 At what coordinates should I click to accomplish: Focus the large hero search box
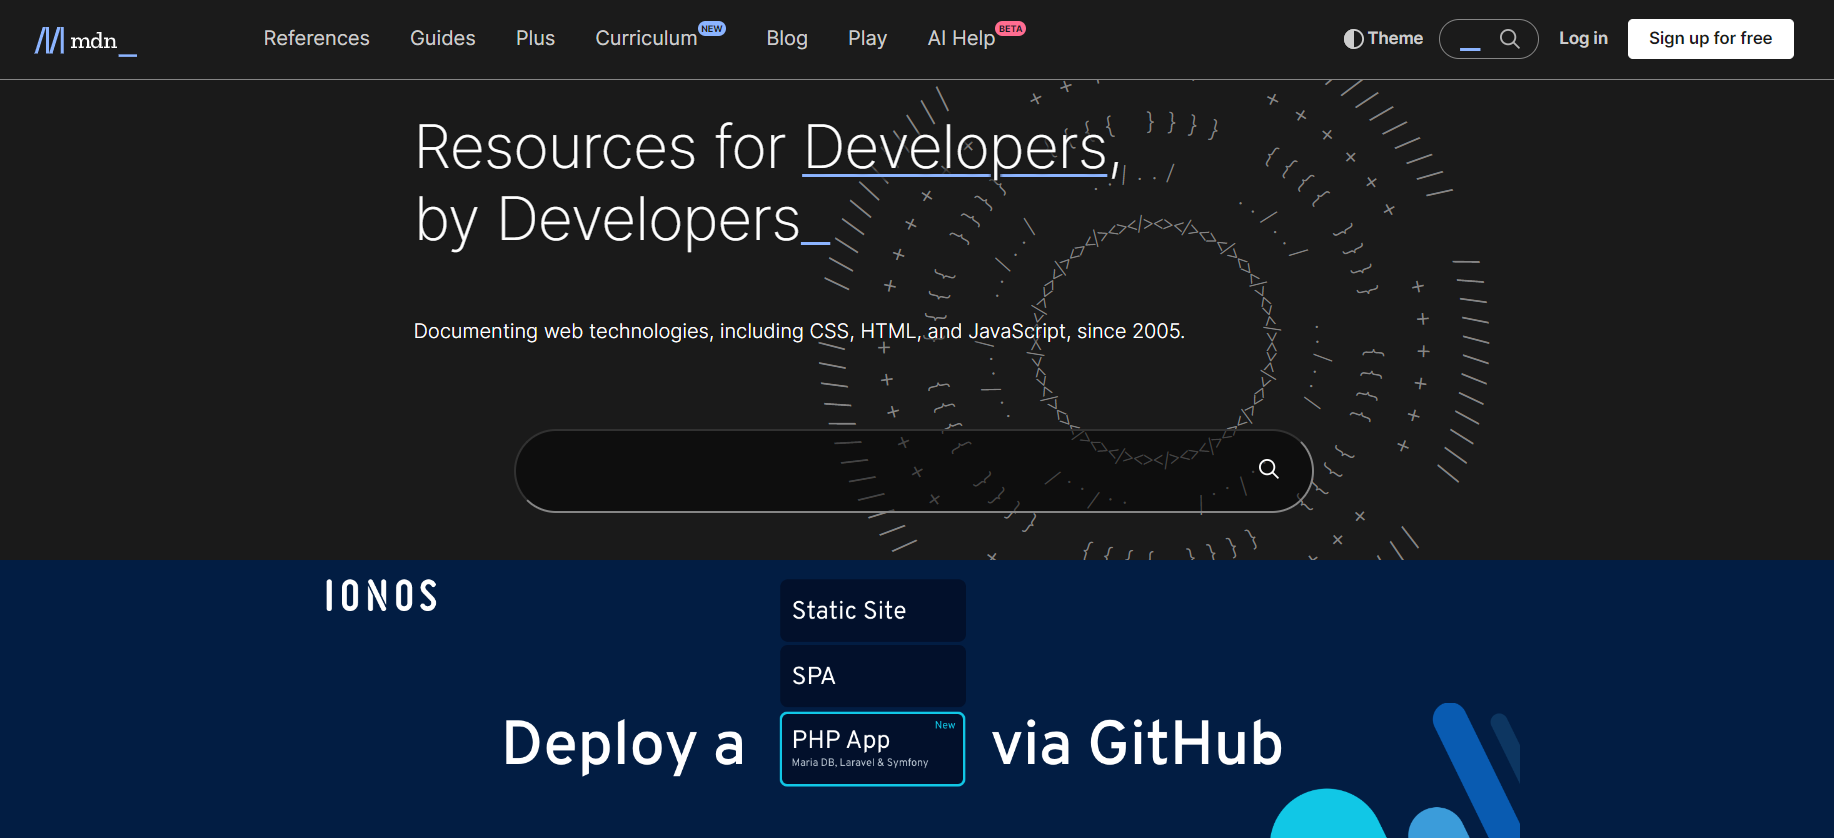click(x=913, y=471)
